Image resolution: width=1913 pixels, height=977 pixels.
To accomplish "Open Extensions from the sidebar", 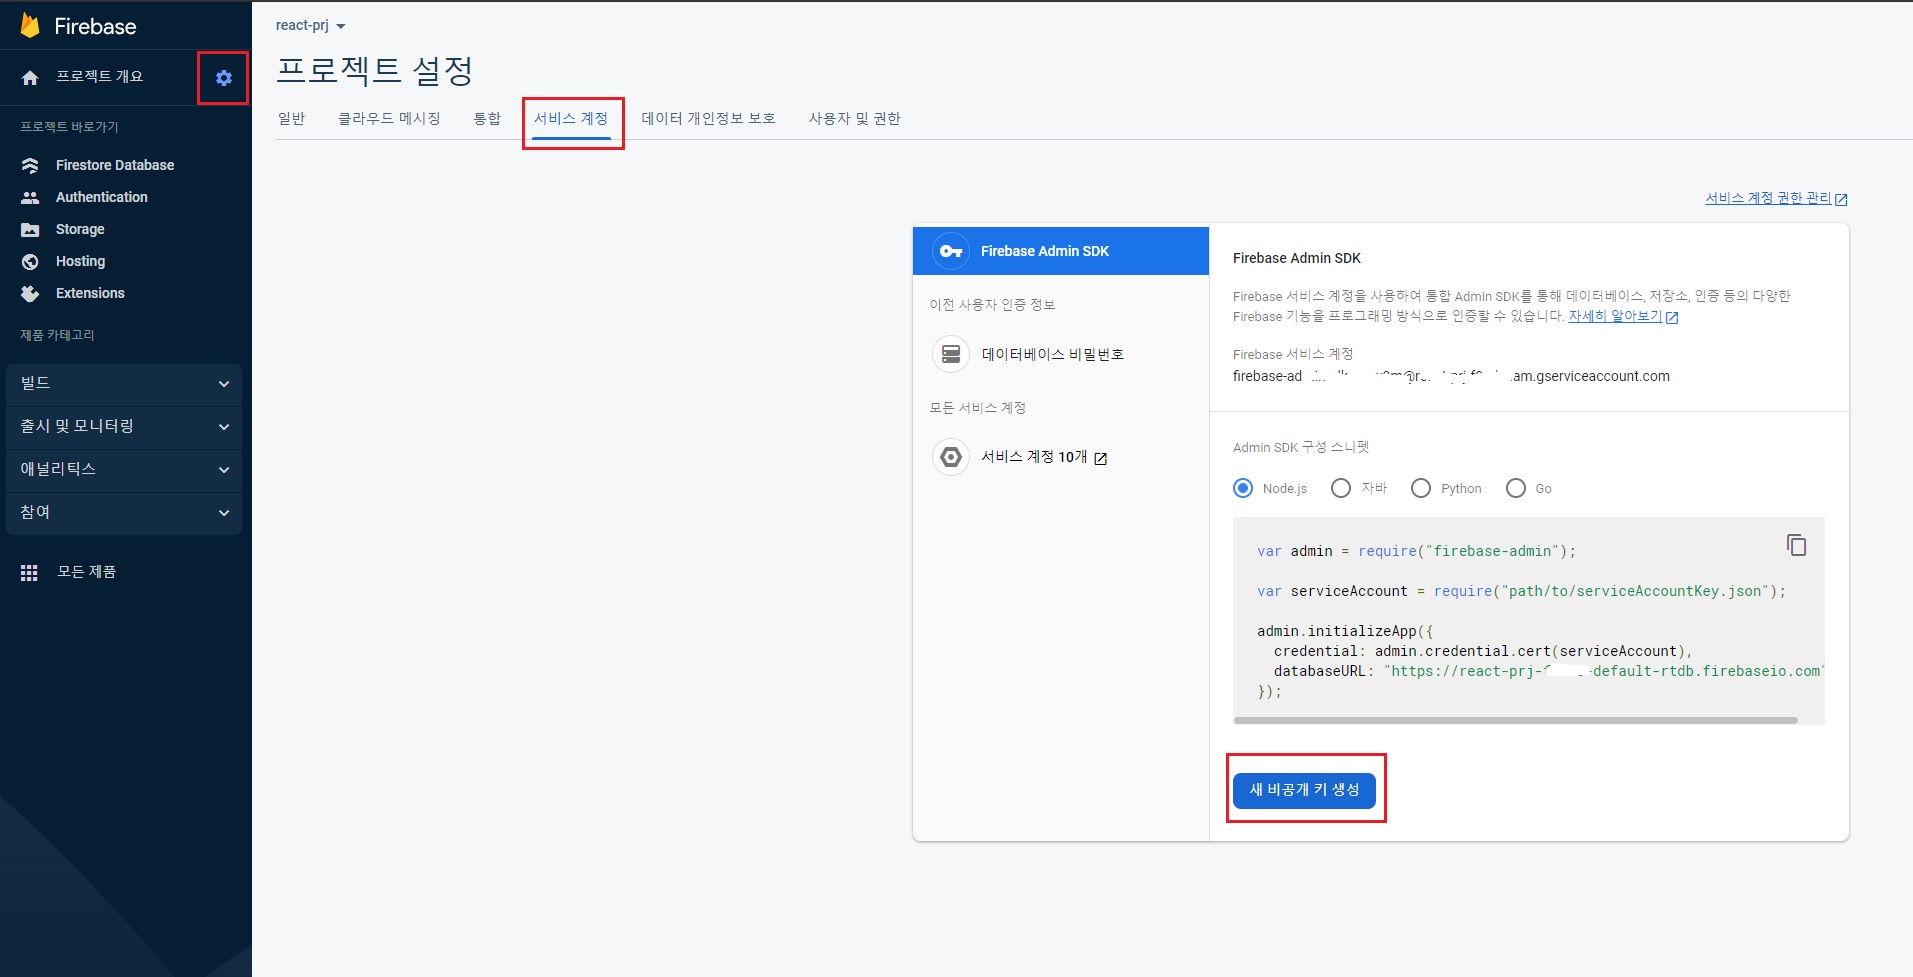I will 90,293.
